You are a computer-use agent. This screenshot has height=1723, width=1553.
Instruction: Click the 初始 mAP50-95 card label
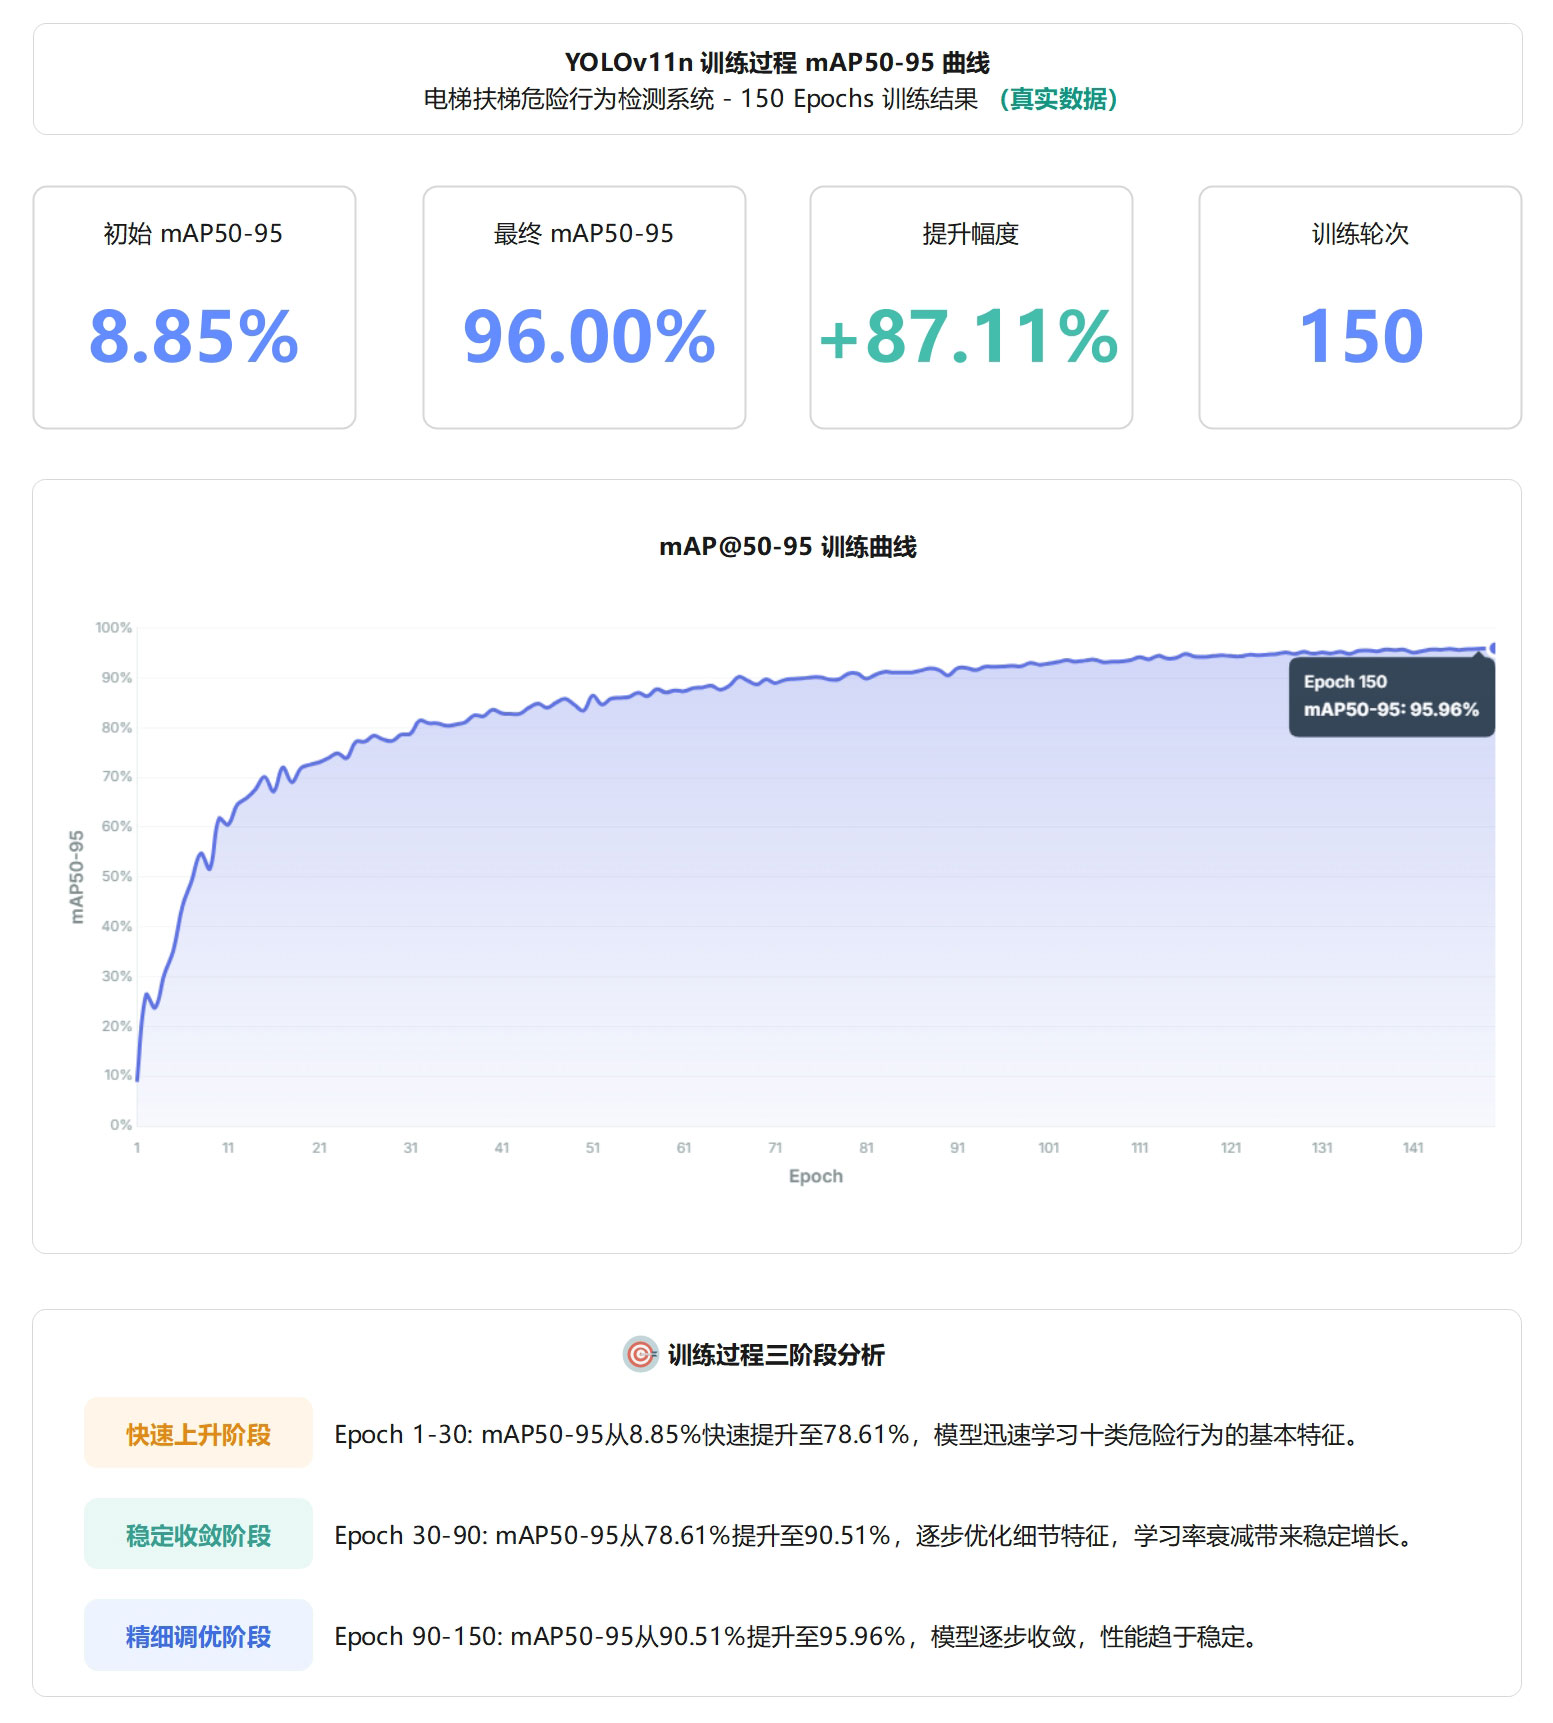(x=194, y=234)
